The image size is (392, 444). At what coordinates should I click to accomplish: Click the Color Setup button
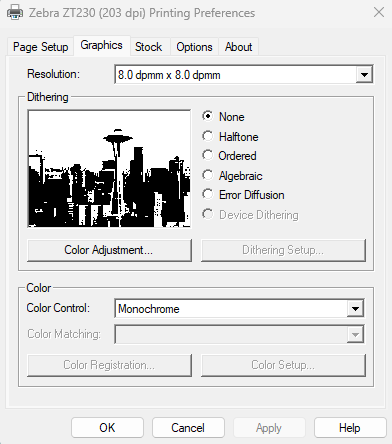[283, 365]
